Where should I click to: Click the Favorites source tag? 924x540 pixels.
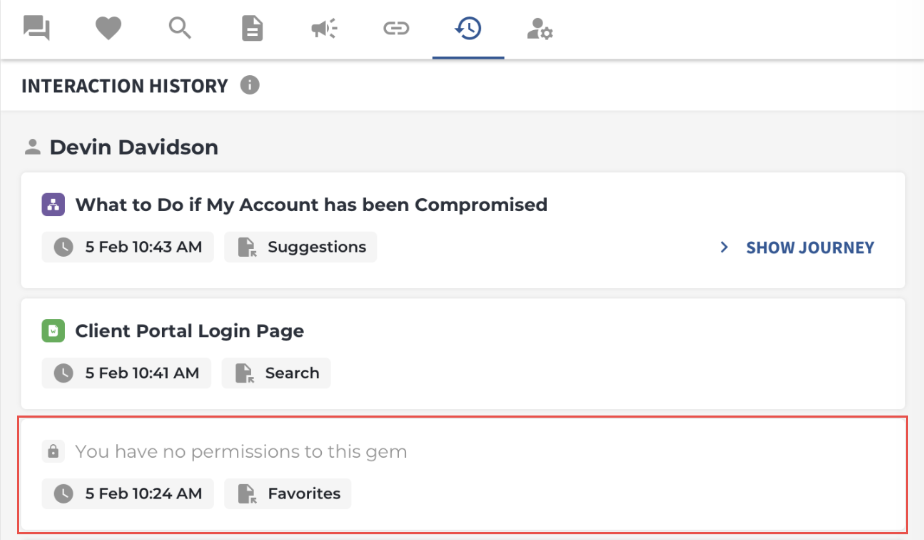click(288, 493)
